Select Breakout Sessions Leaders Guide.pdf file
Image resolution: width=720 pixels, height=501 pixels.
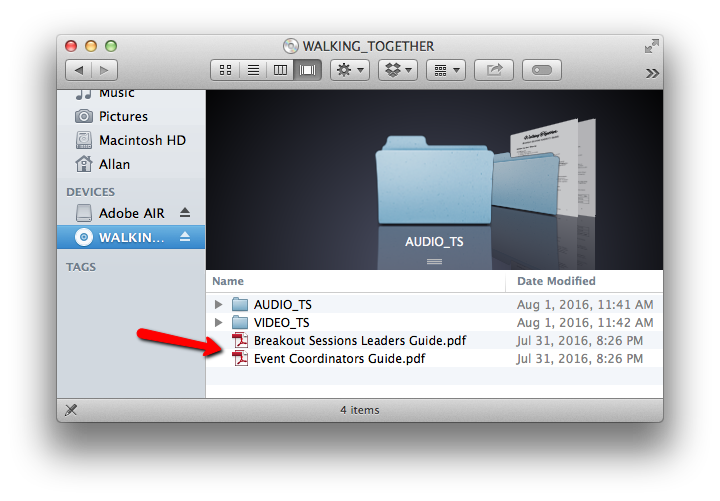click(x=359, y=340)
